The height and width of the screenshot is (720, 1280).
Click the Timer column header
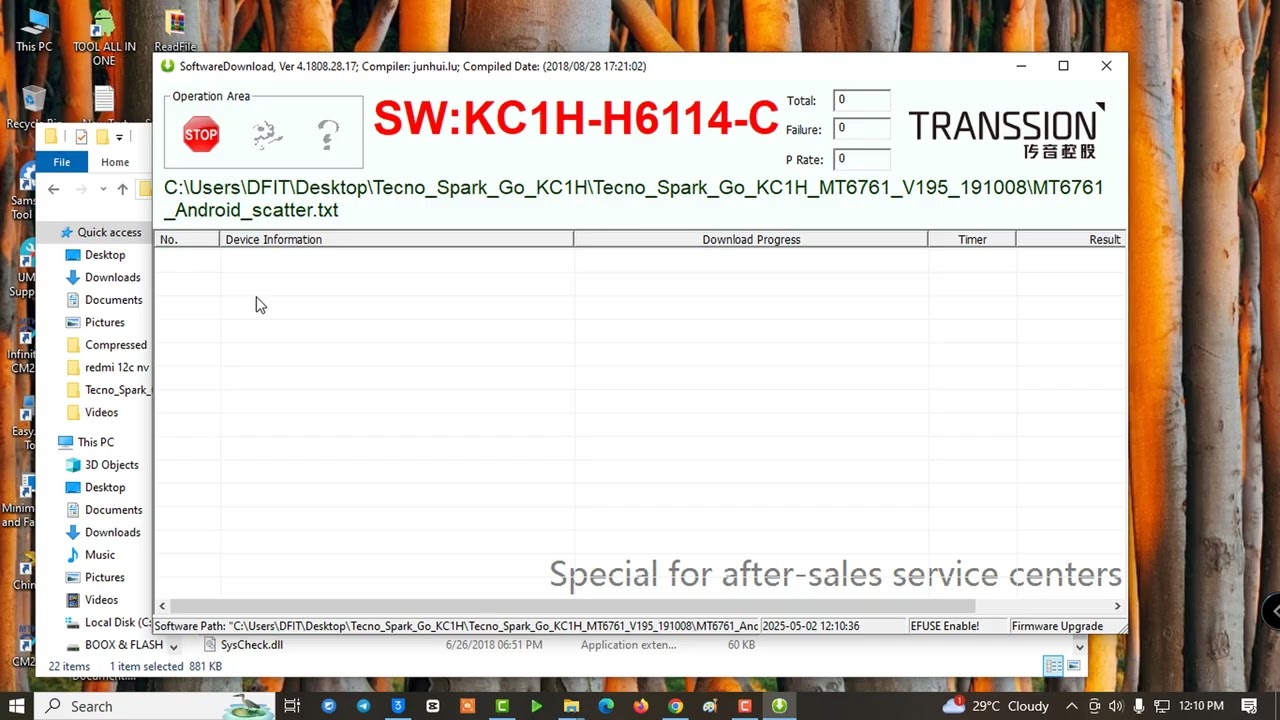(x=971, y=239)
